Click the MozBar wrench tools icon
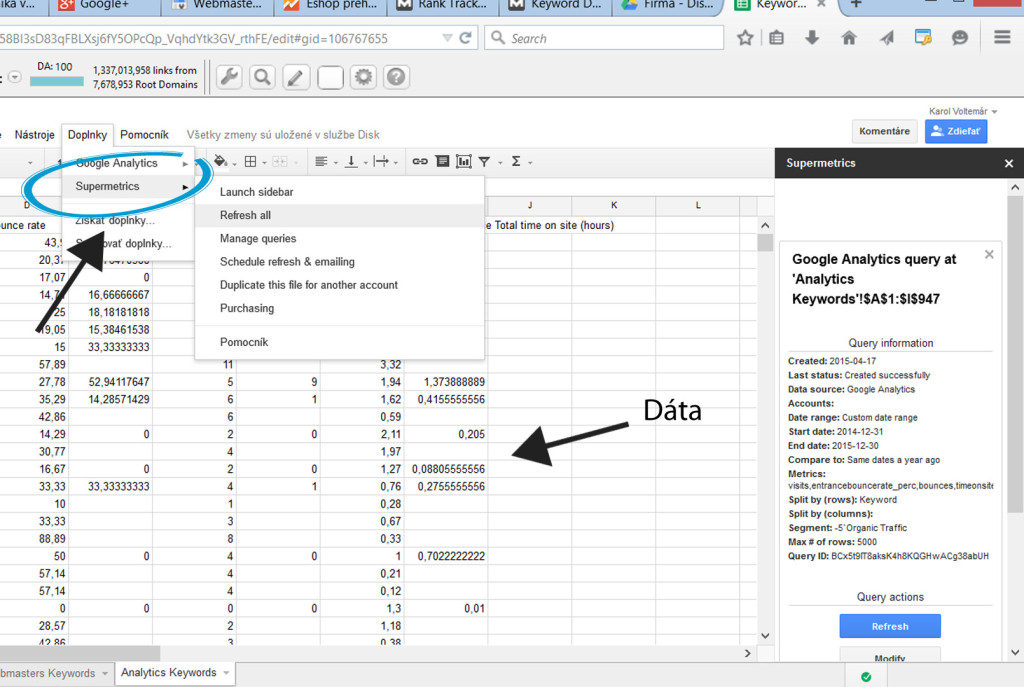This screenshot has height=687, width=1024. pos(229,77)
